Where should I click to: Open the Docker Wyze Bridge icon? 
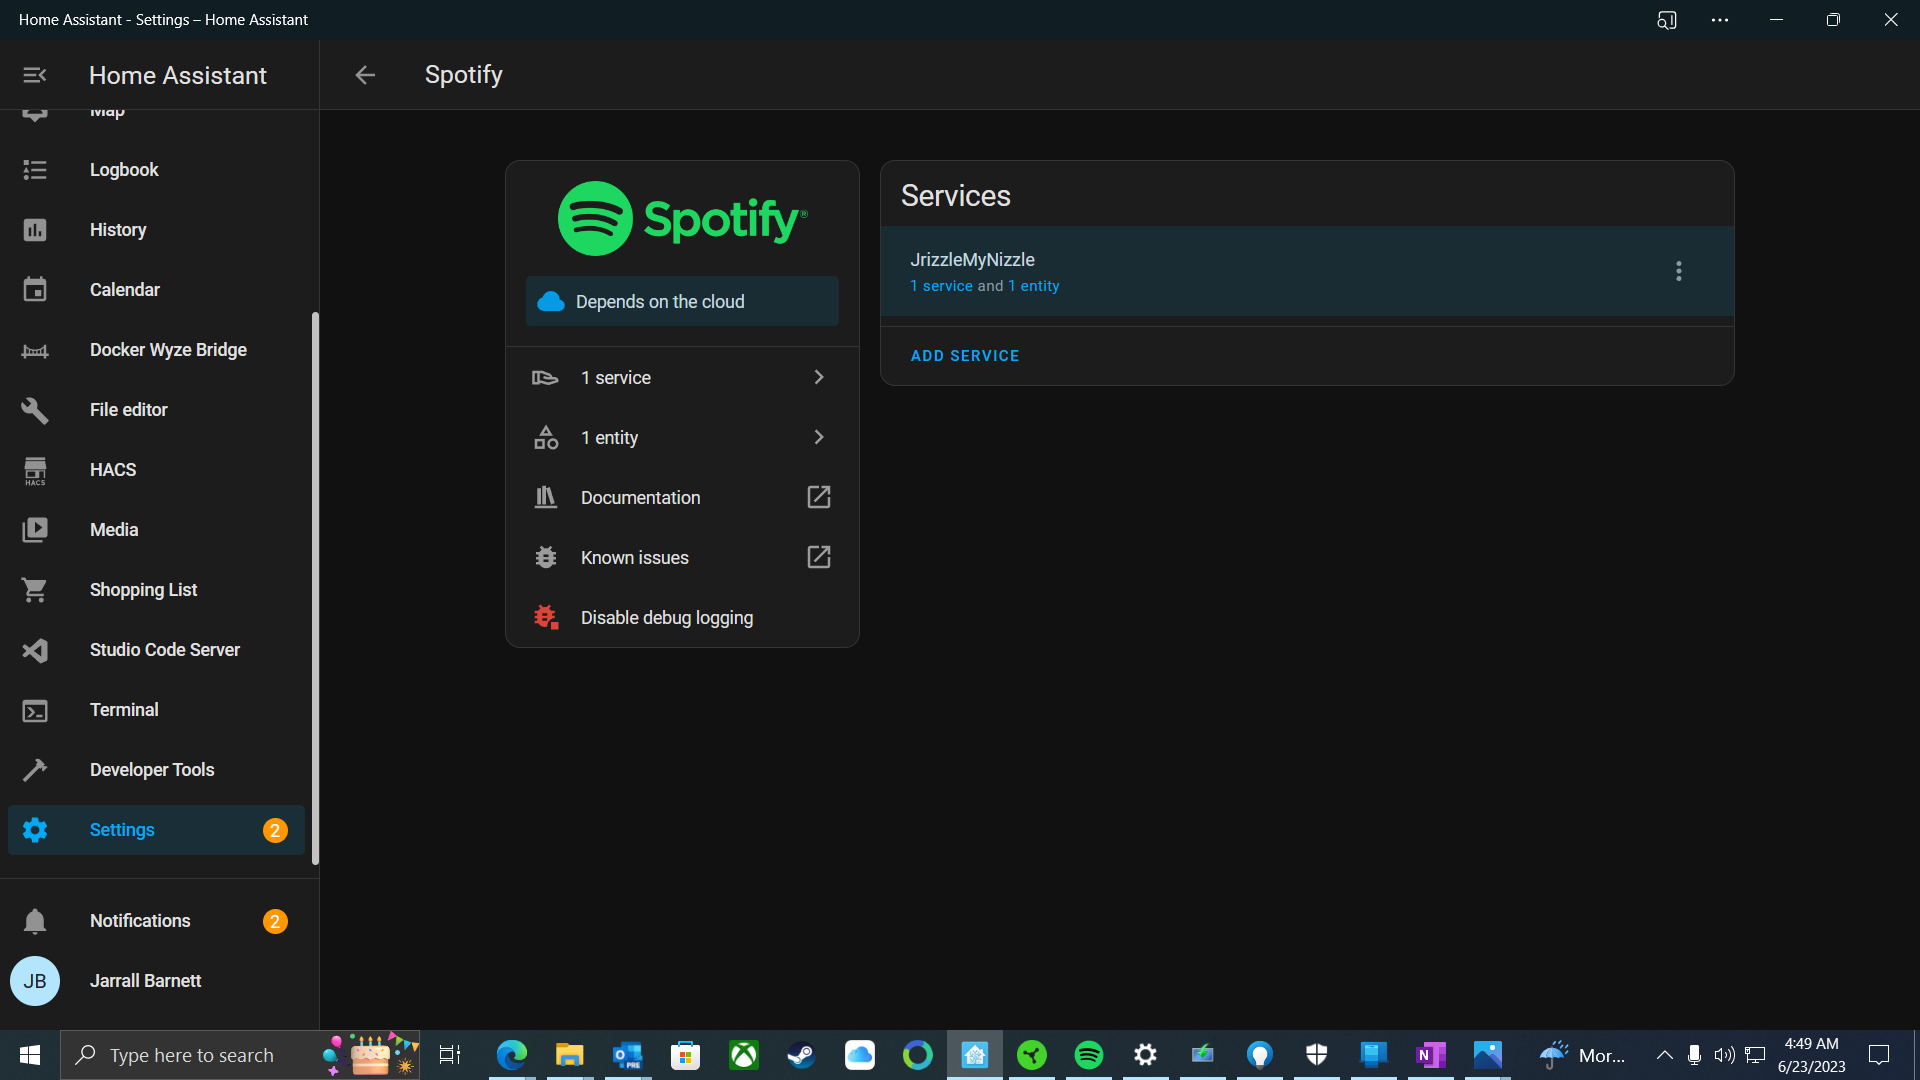(35, 350)
